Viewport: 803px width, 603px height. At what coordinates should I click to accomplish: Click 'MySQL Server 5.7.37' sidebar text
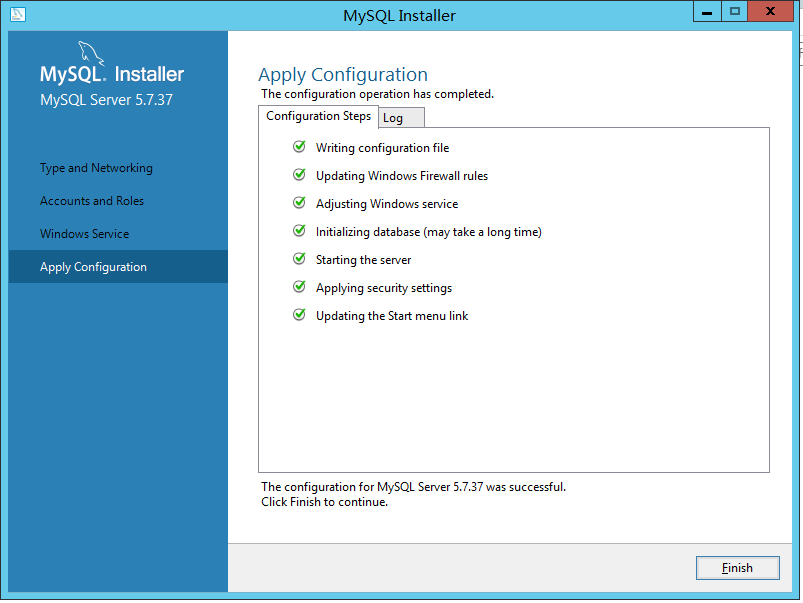pos(107,100)
